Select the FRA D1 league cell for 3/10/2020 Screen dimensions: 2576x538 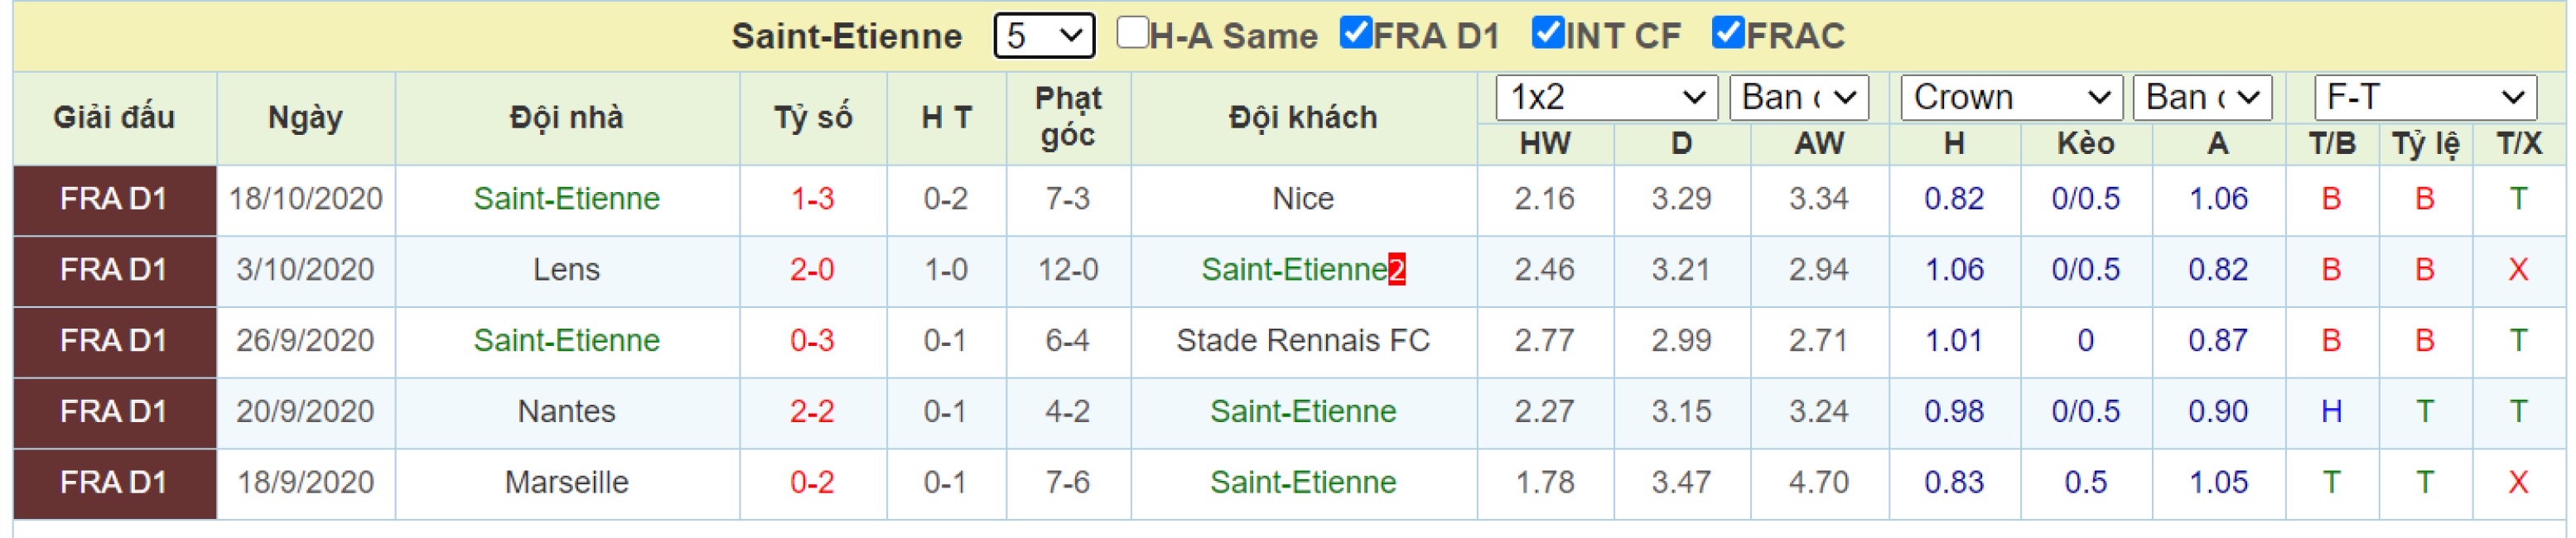(114, 270)
